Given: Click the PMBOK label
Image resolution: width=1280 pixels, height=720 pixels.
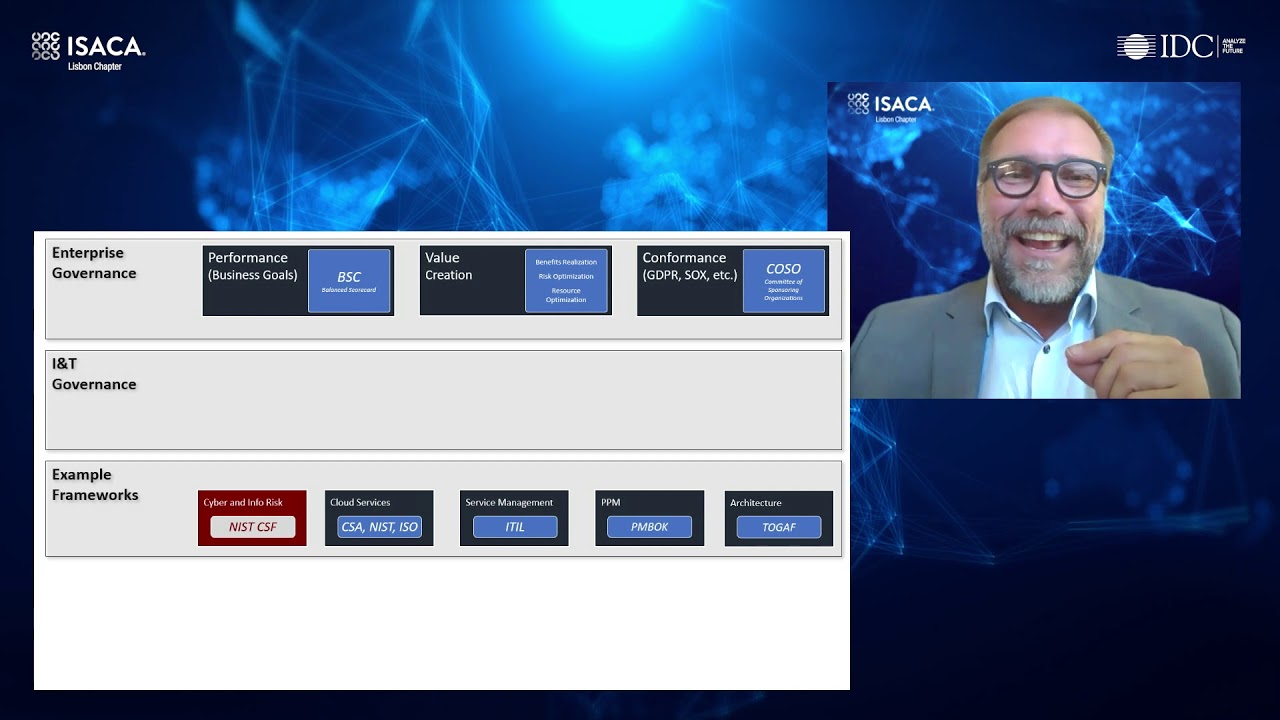Looking at the screenshot, I should 649,527.
